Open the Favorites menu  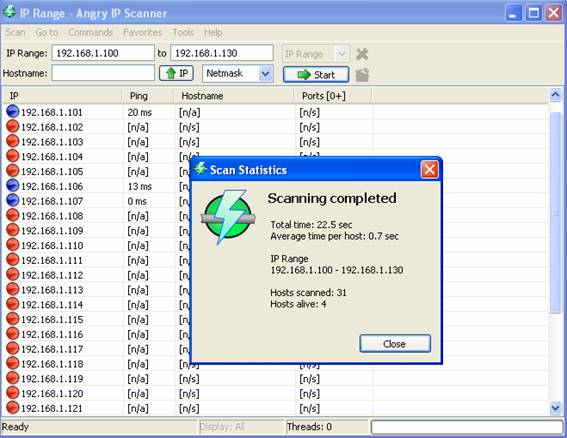click(142, 33)
